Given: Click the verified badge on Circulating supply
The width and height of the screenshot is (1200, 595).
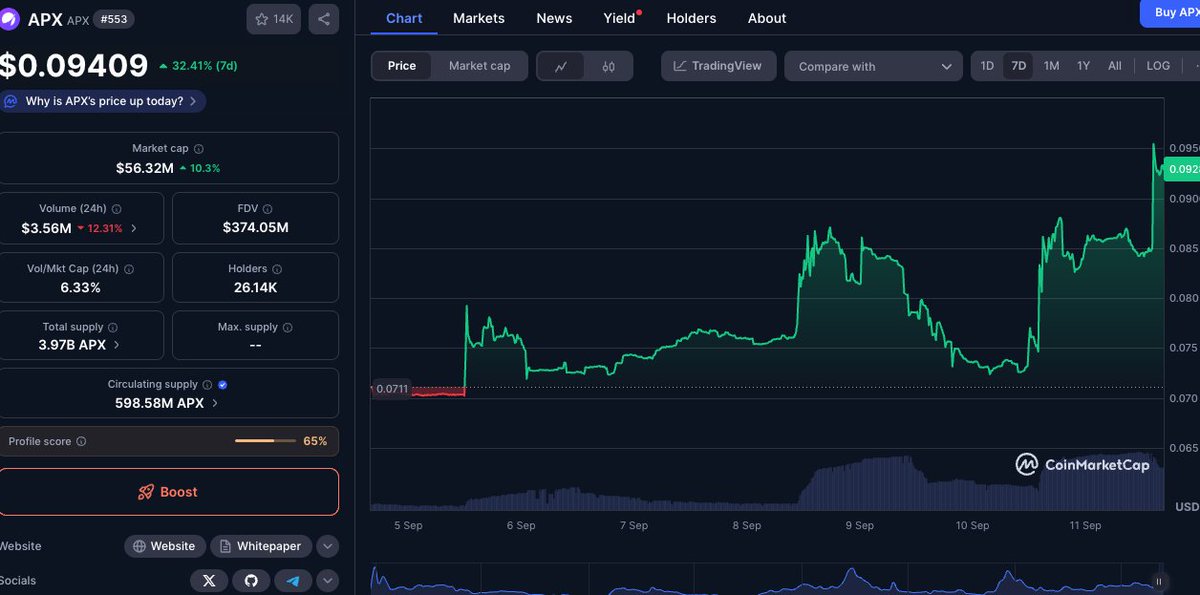Looking at the screenshot, I should point(222,384).
